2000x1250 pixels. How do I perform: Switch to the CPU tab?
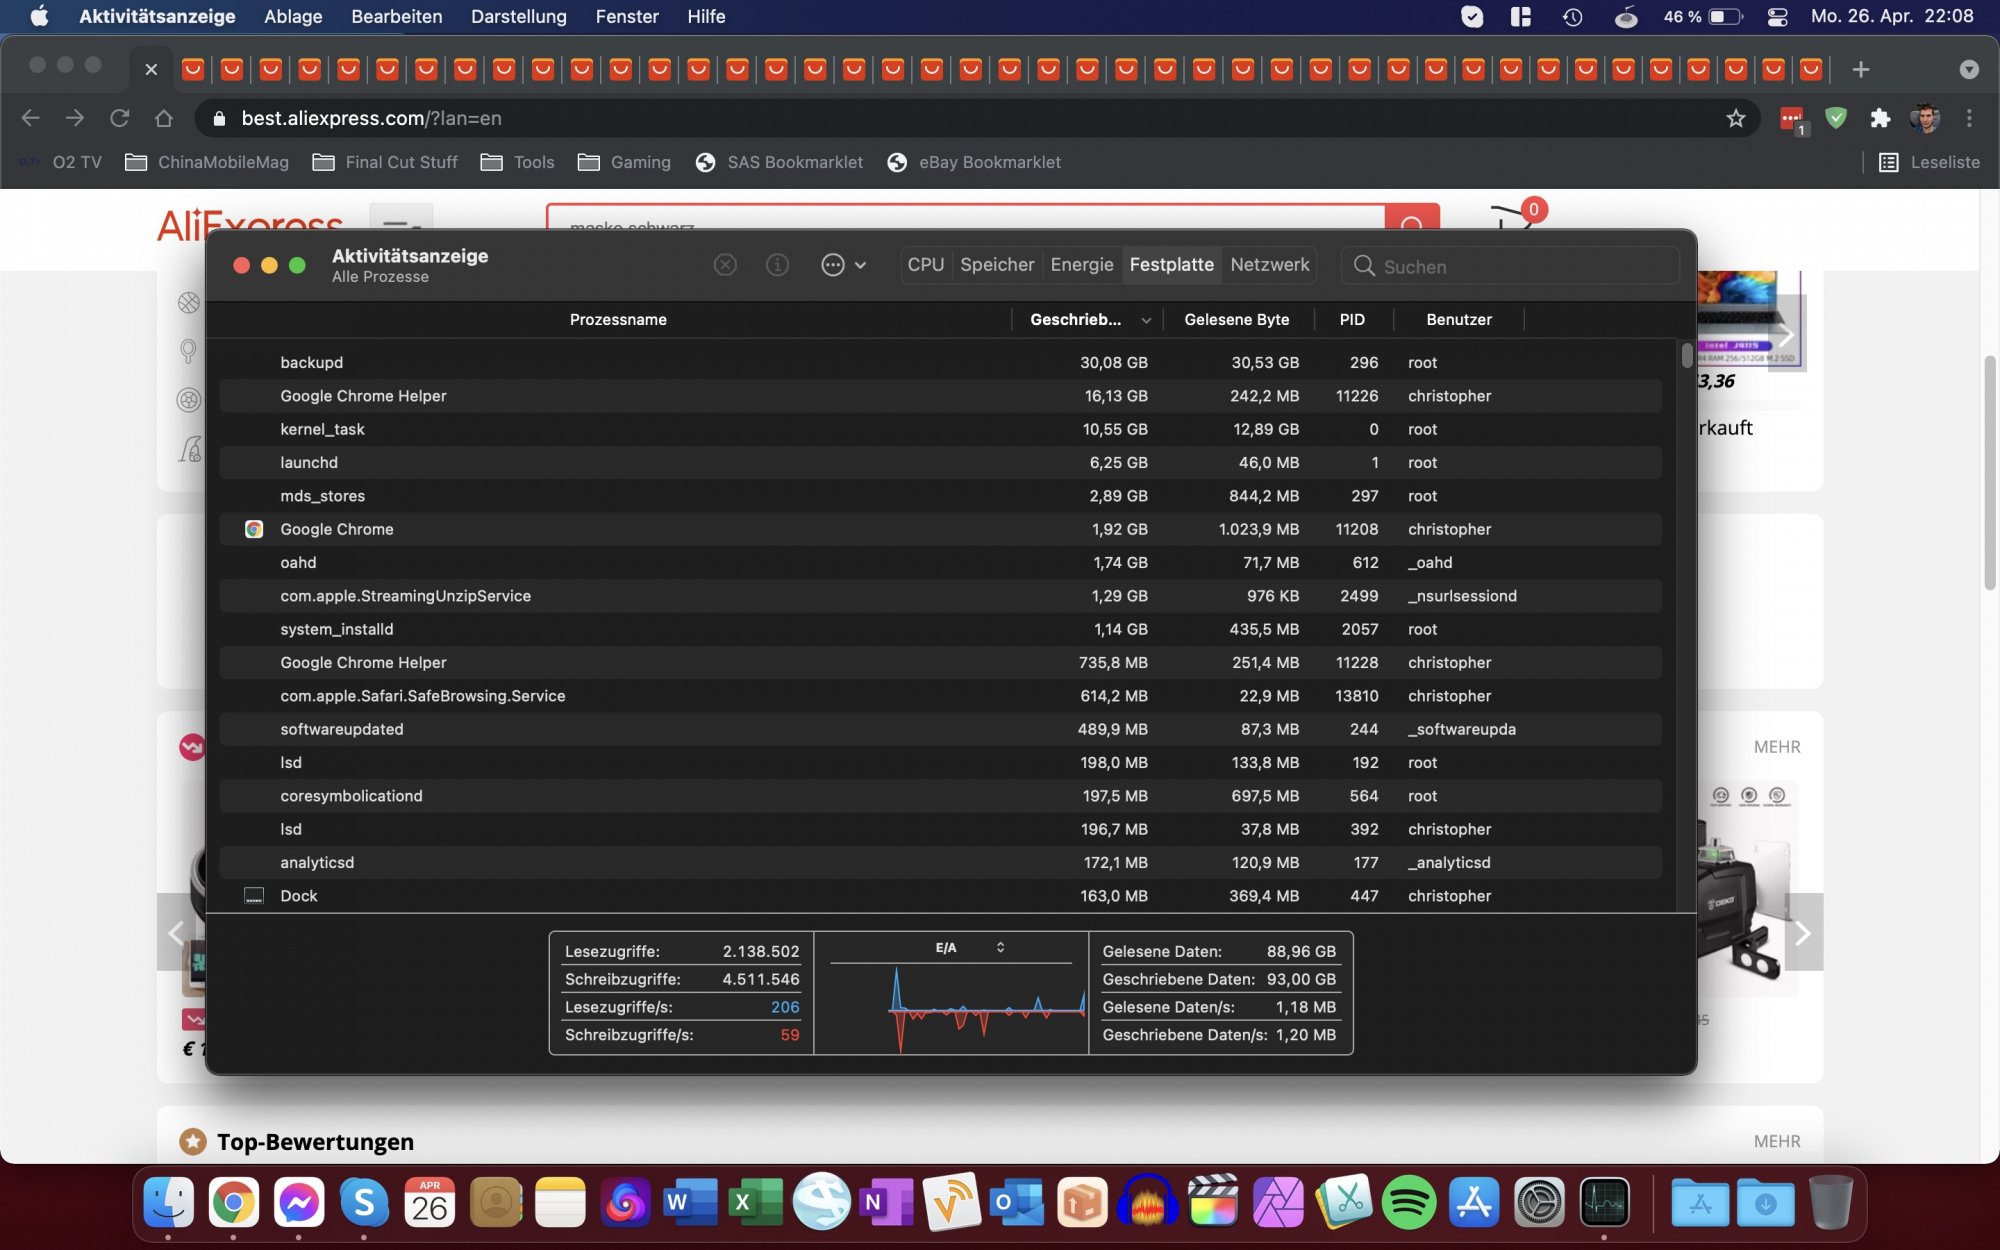point(925,265)
